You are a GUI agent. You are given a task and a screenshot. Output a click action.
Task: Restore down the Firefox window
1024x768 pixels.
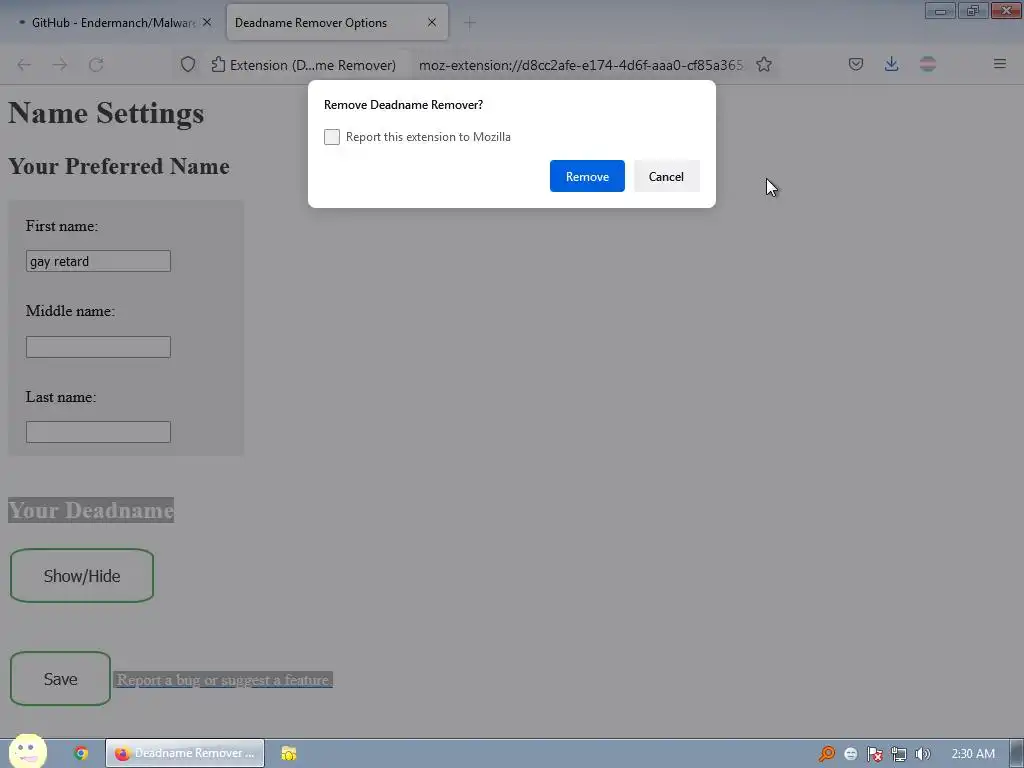973,10
